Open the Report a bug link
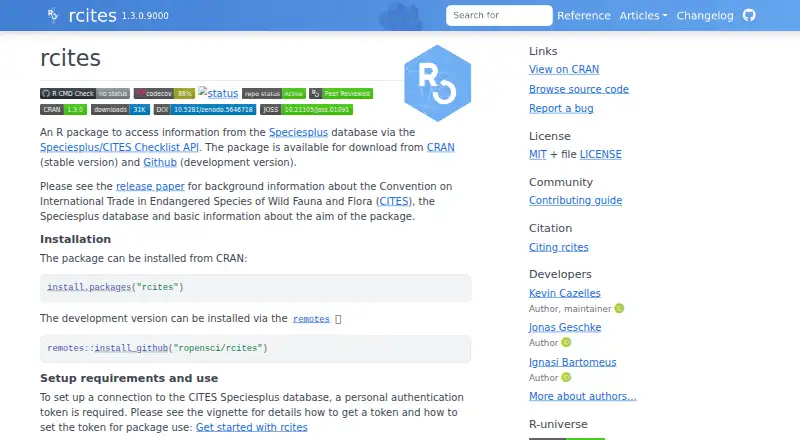This screenshot has height=440, width=800. pyautogui.click(x=561, y=108)
